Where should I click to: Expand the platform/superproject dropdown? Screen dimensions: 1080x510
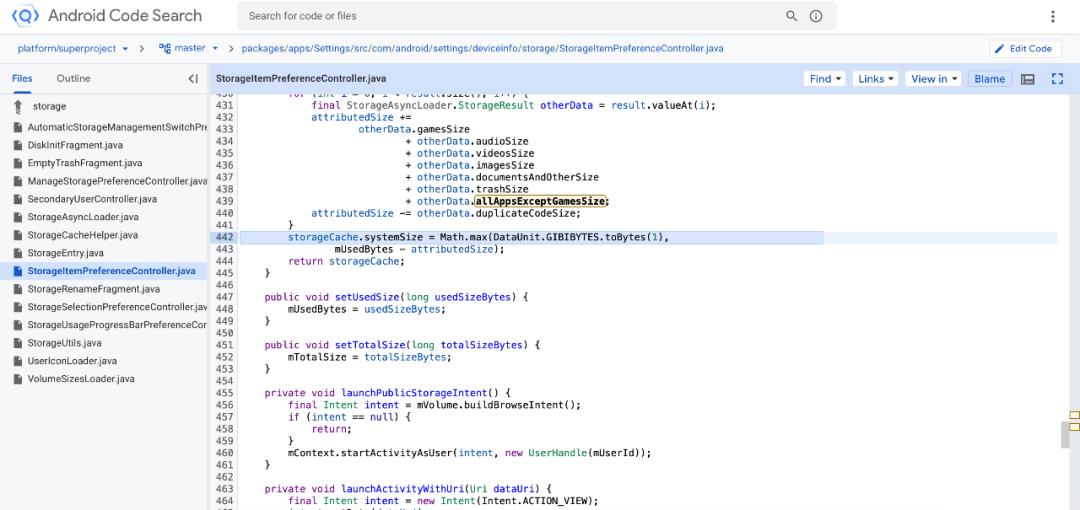73,48
